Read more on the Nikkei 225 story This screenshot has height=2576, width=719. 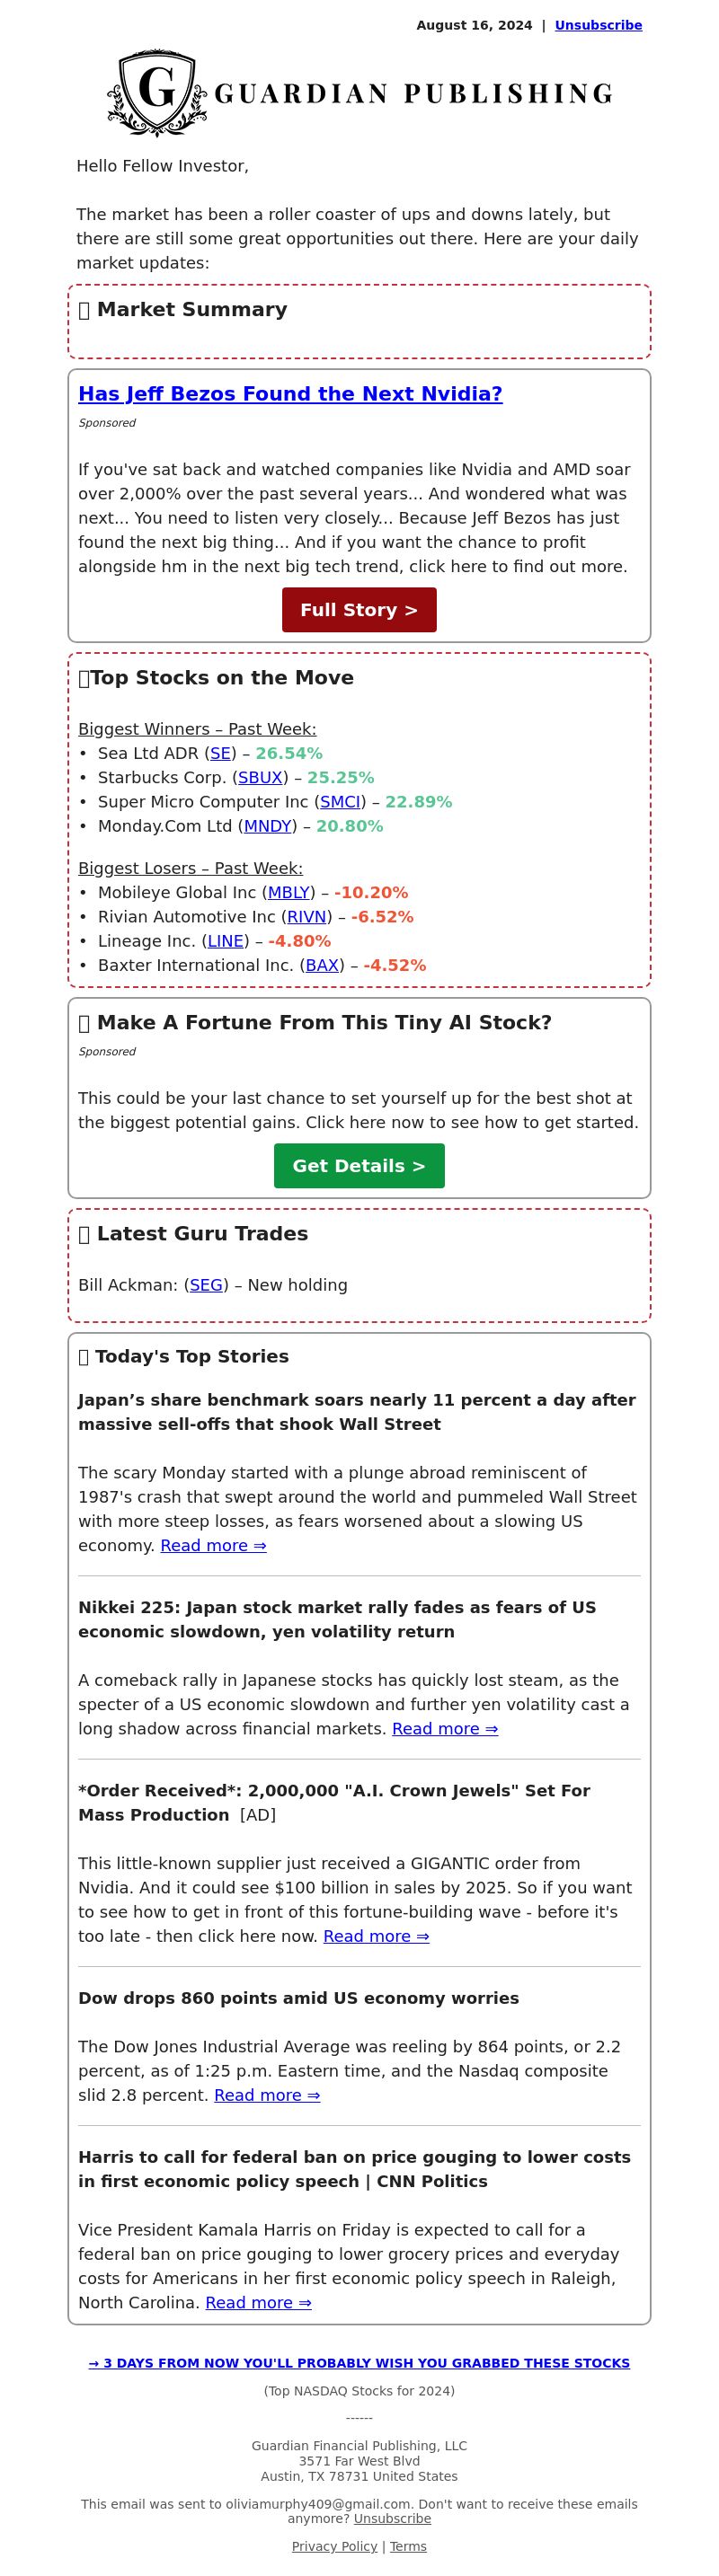tap(445, 1728)
